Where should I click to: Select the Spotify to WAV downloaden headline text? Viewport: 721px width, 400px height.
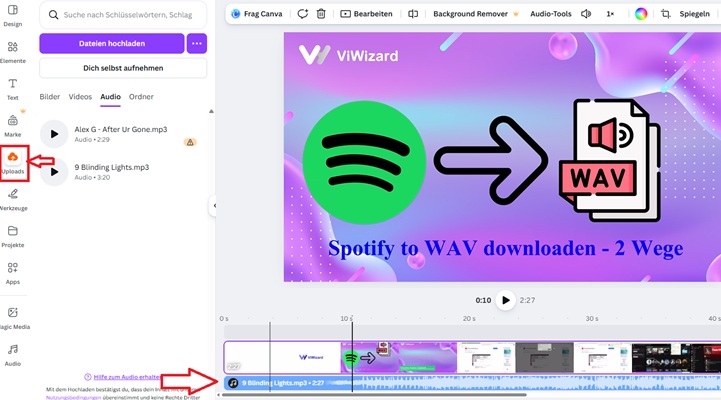tap(505, 249)
